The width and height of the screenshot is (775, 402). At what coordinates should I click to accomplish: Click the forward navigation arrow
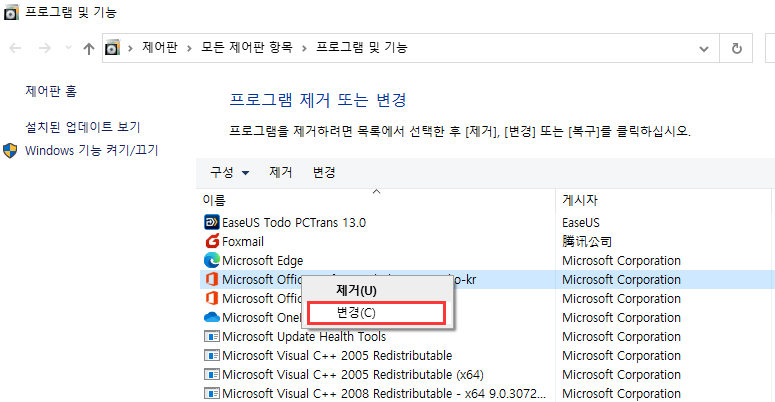pyautogui.click(x=44, y=48)
